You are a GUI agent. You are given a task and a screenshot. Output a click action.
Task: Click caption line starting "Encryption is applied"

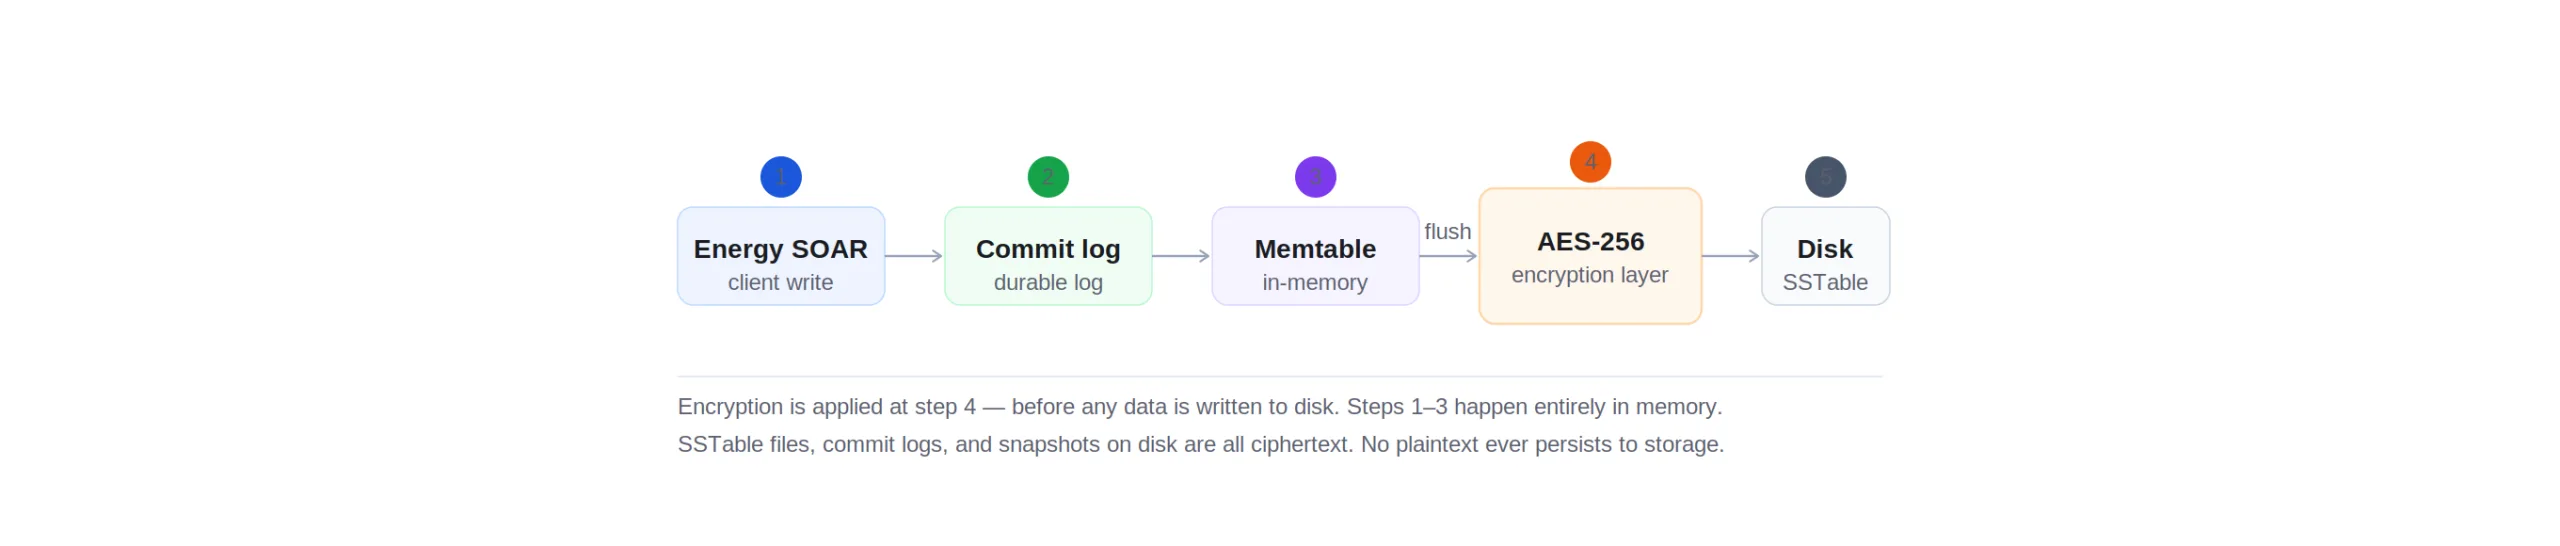click(x=1200, y=407)
